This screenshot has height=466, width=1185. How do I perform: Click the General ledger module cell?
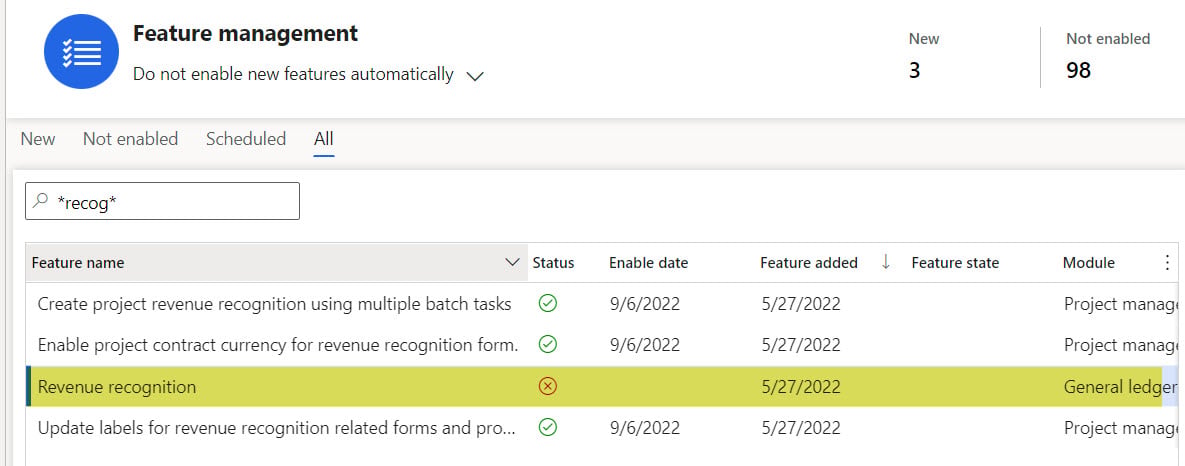coord(1121,387)
